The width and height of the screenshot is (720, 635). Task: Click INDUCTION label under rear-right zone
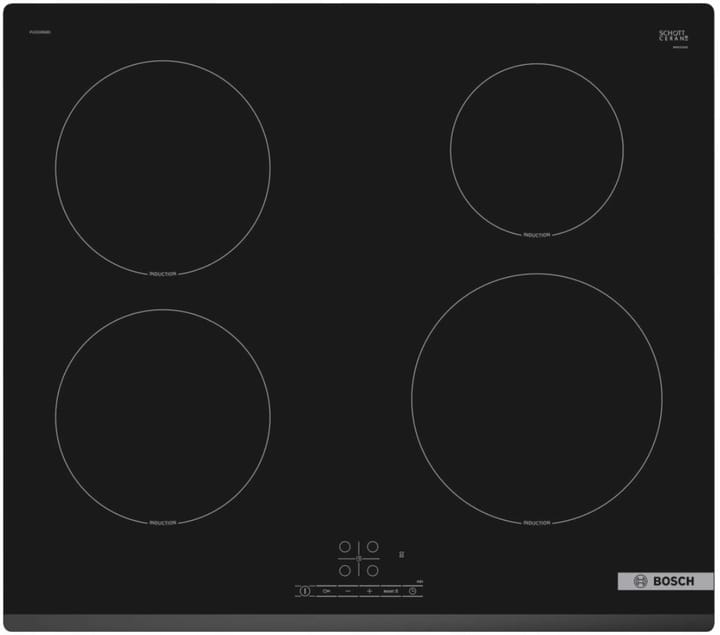(537, 235)
